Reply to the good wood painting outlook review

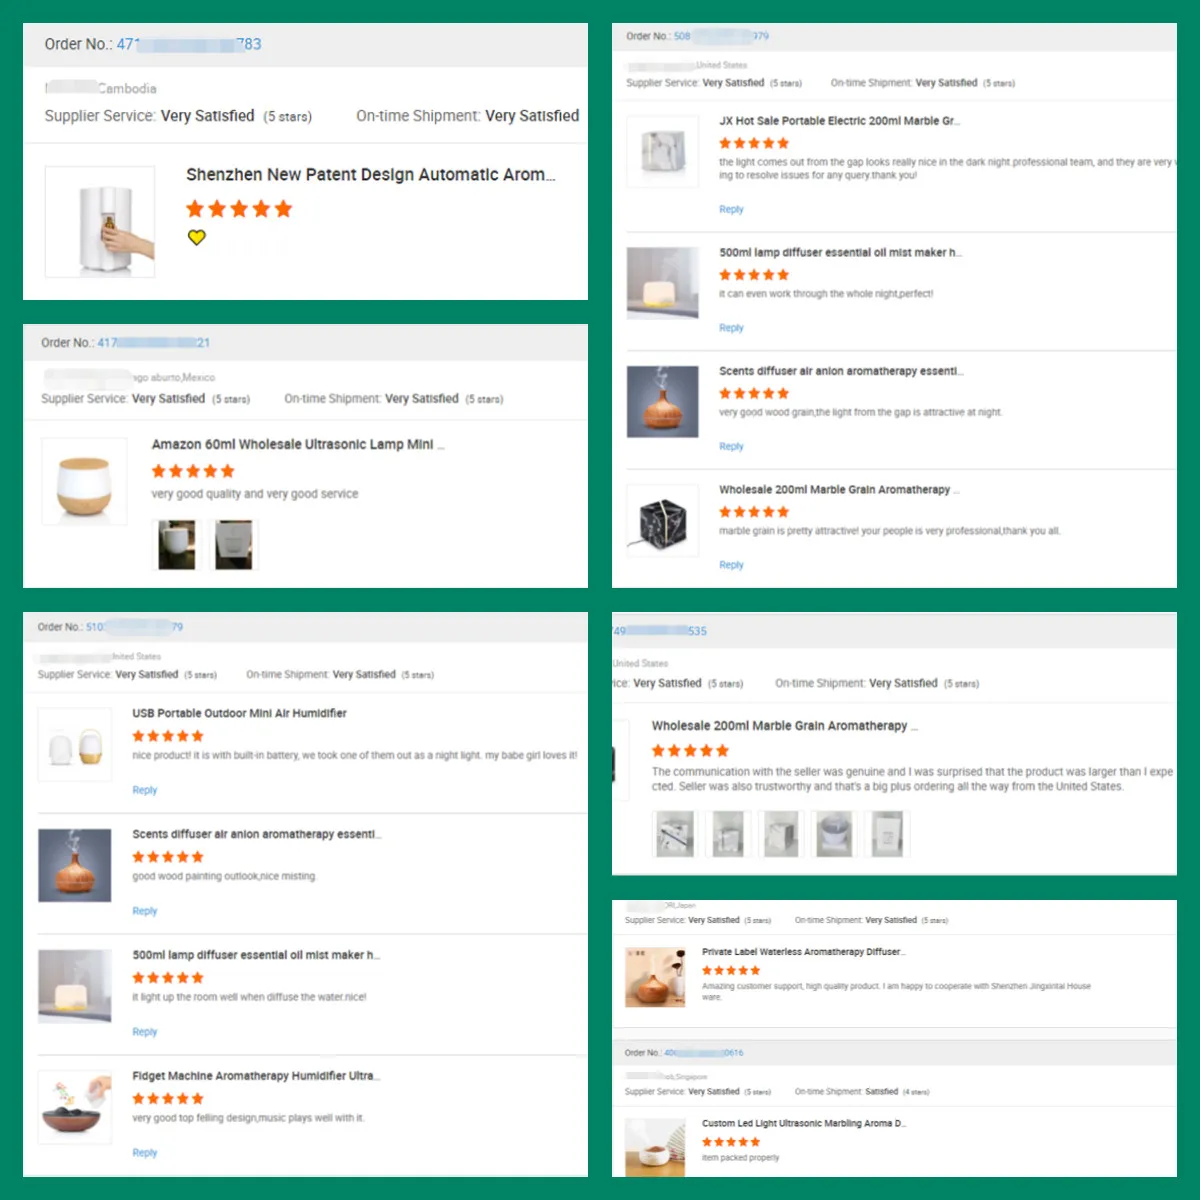click(x=145, y=911)
